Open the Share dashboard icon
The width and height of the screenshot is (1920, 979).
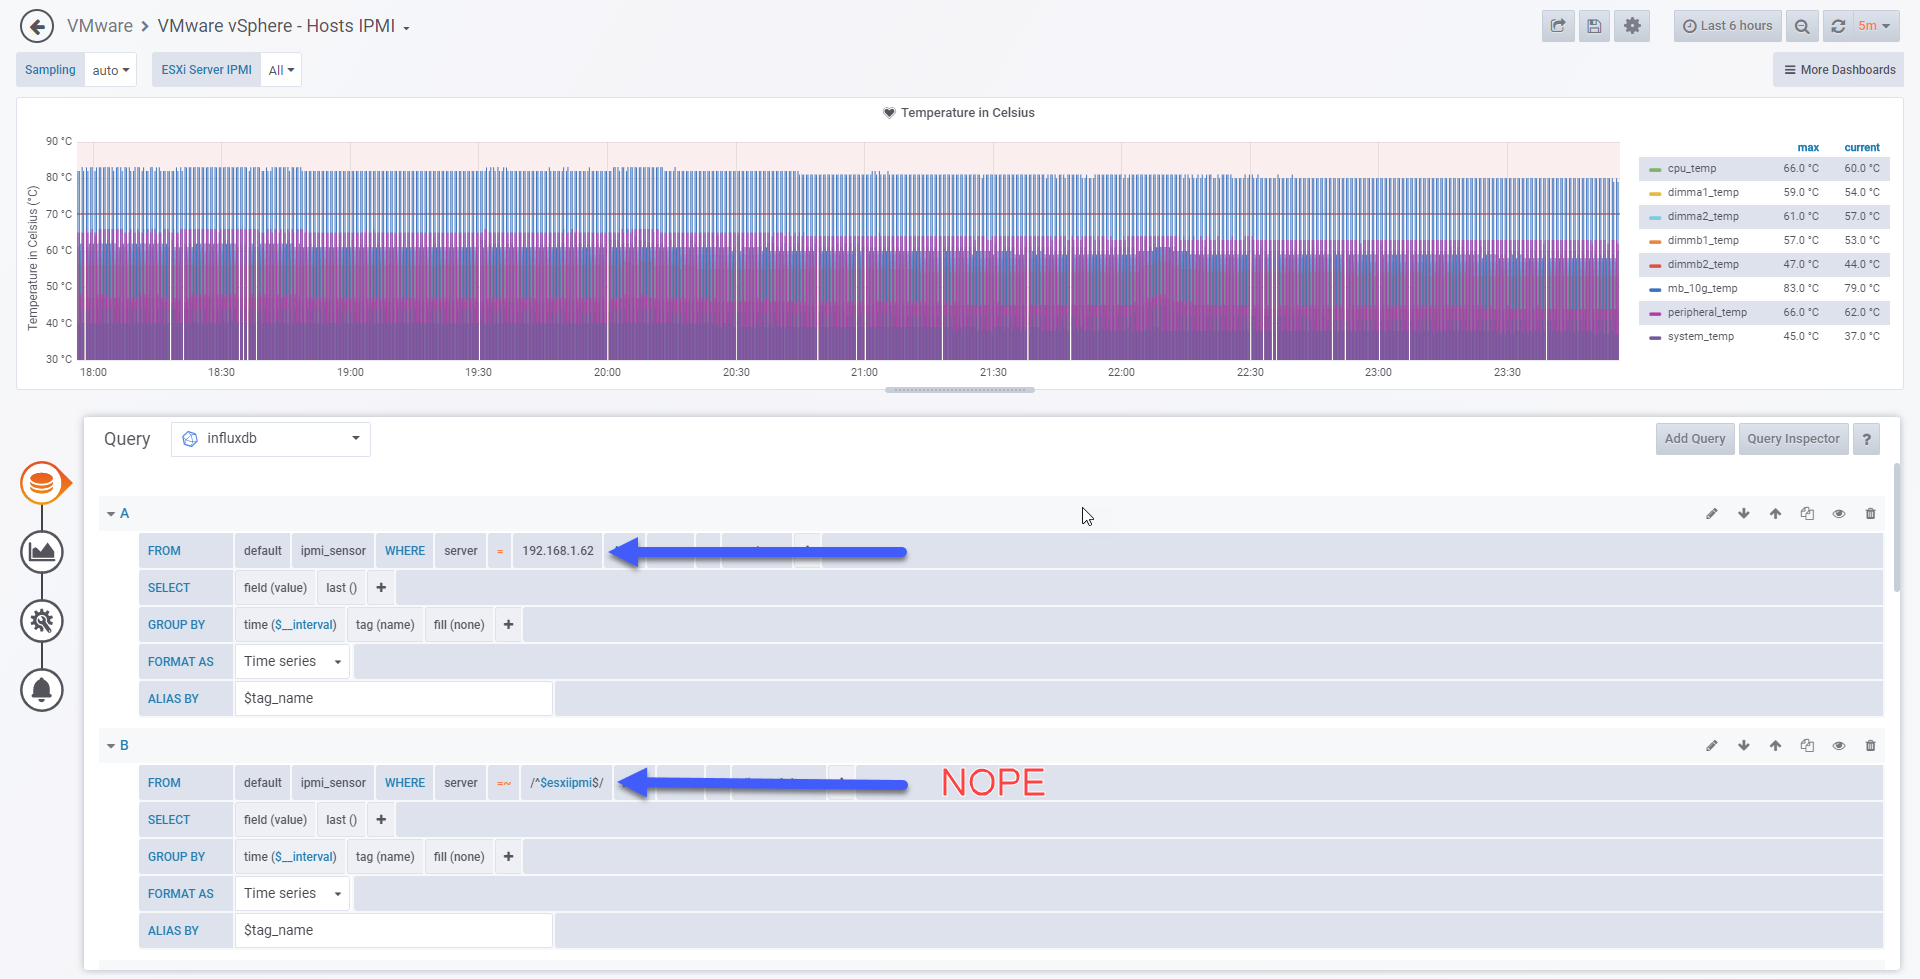pyautogui.click(x=1558, y=26)
